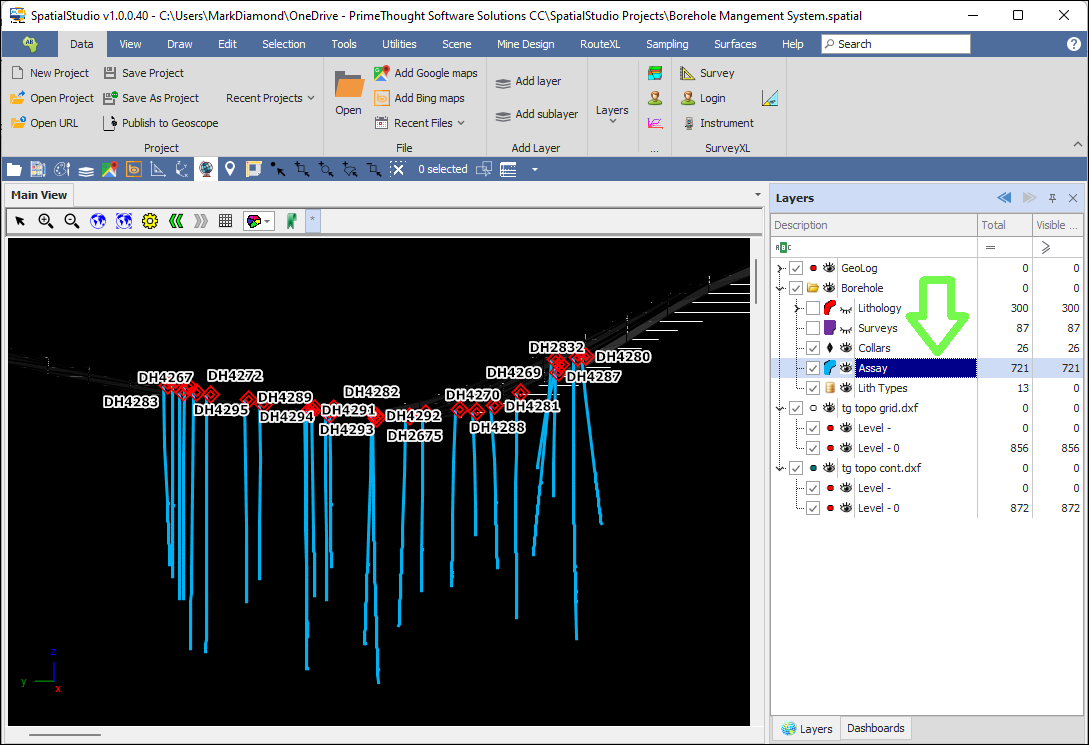Expand the Layers ribbon dropdown
1089x745 pixels.
[x=612, y=114]
